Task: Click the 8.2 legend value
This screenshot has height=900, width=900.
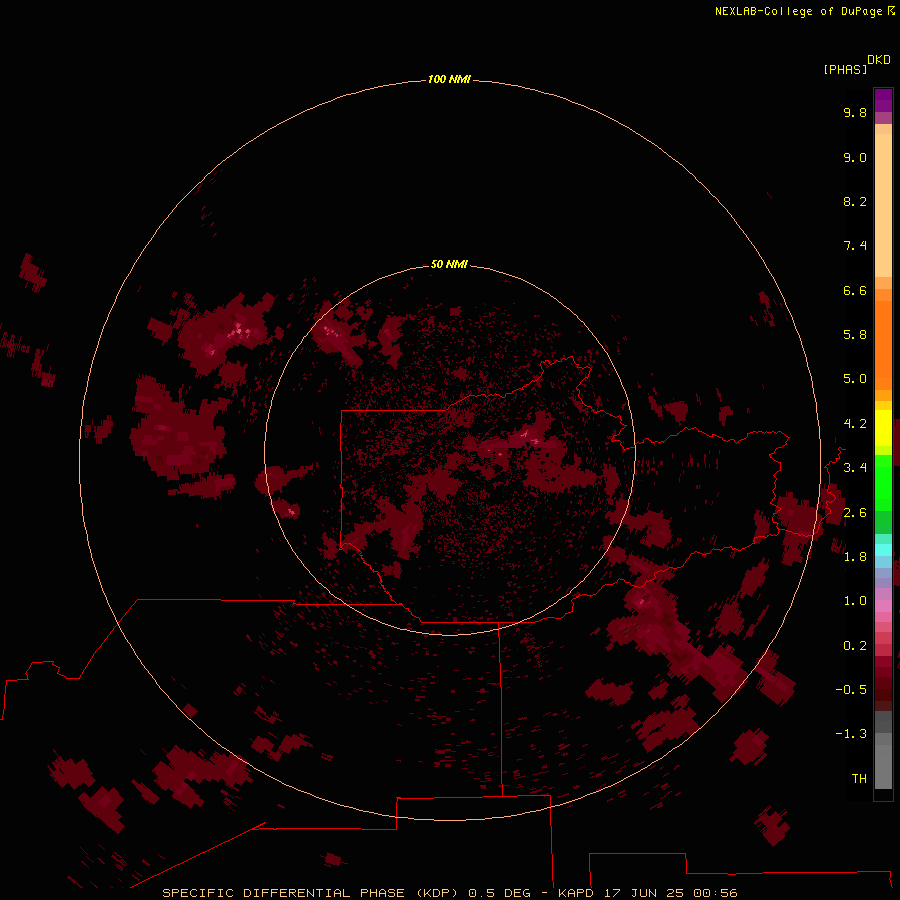Action: pyautogui.click(x=855, y=201)
